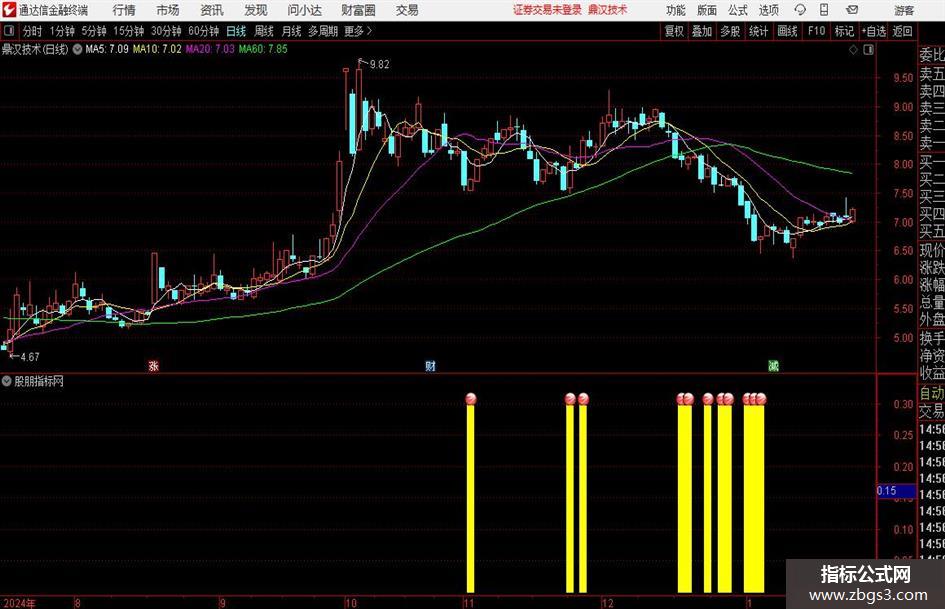The width and height of the screenshot is (945, 609).
Task: Open the mobile phone icon
Action: 824,10
